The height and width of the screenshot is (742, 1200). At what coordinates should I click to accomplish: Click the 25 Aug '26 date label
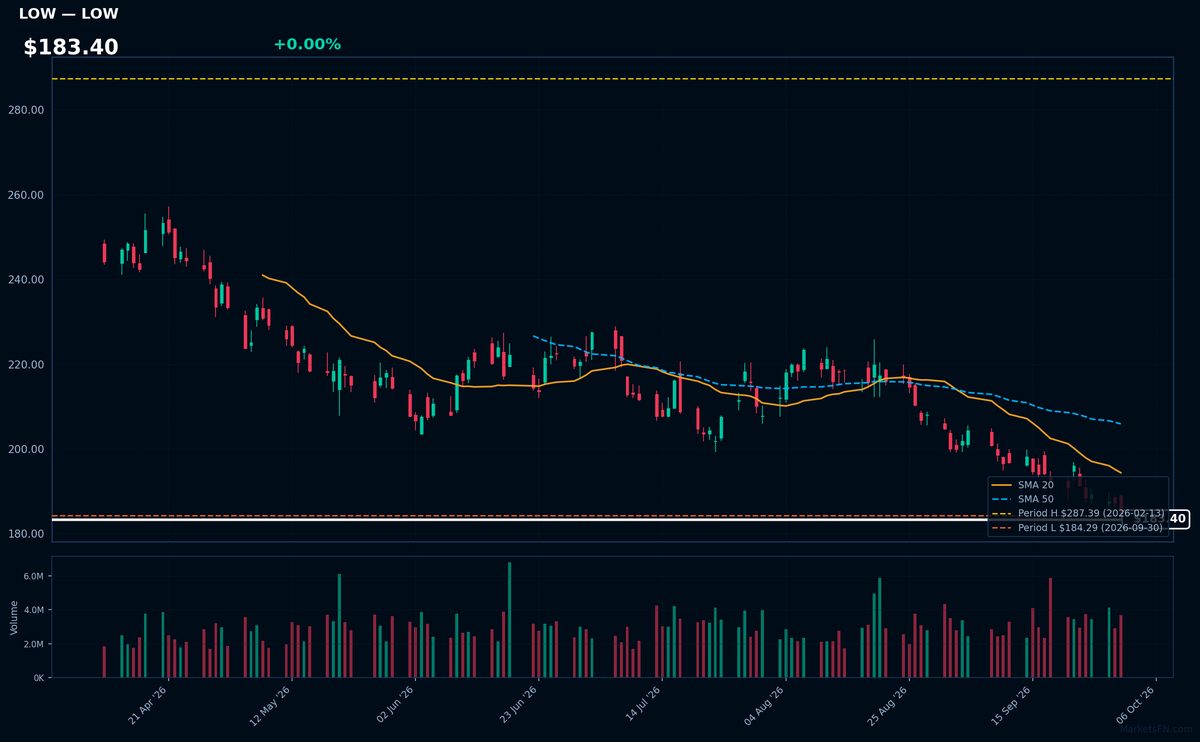pos(890,704)
